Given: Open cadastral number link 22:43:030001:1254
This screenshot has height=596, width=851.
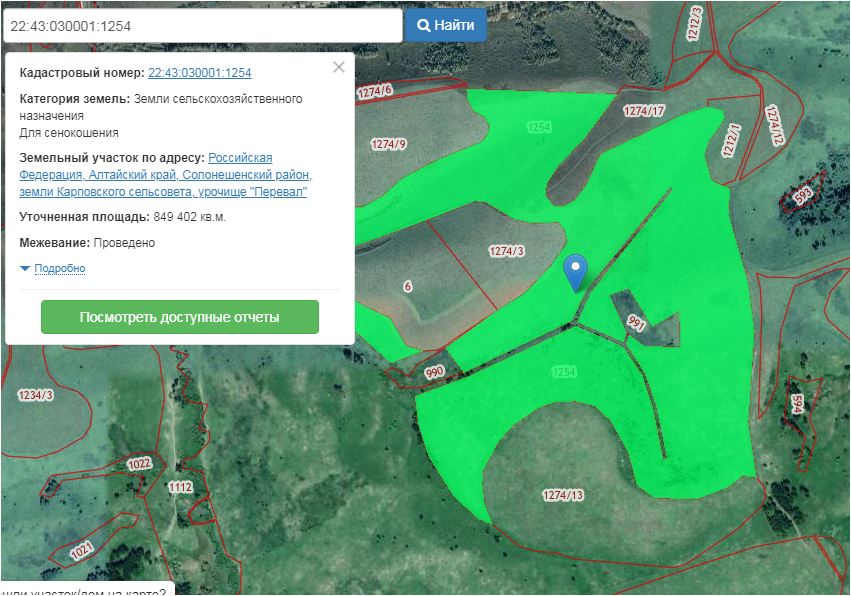Looking at the screenshot, I should coord(199,73).
